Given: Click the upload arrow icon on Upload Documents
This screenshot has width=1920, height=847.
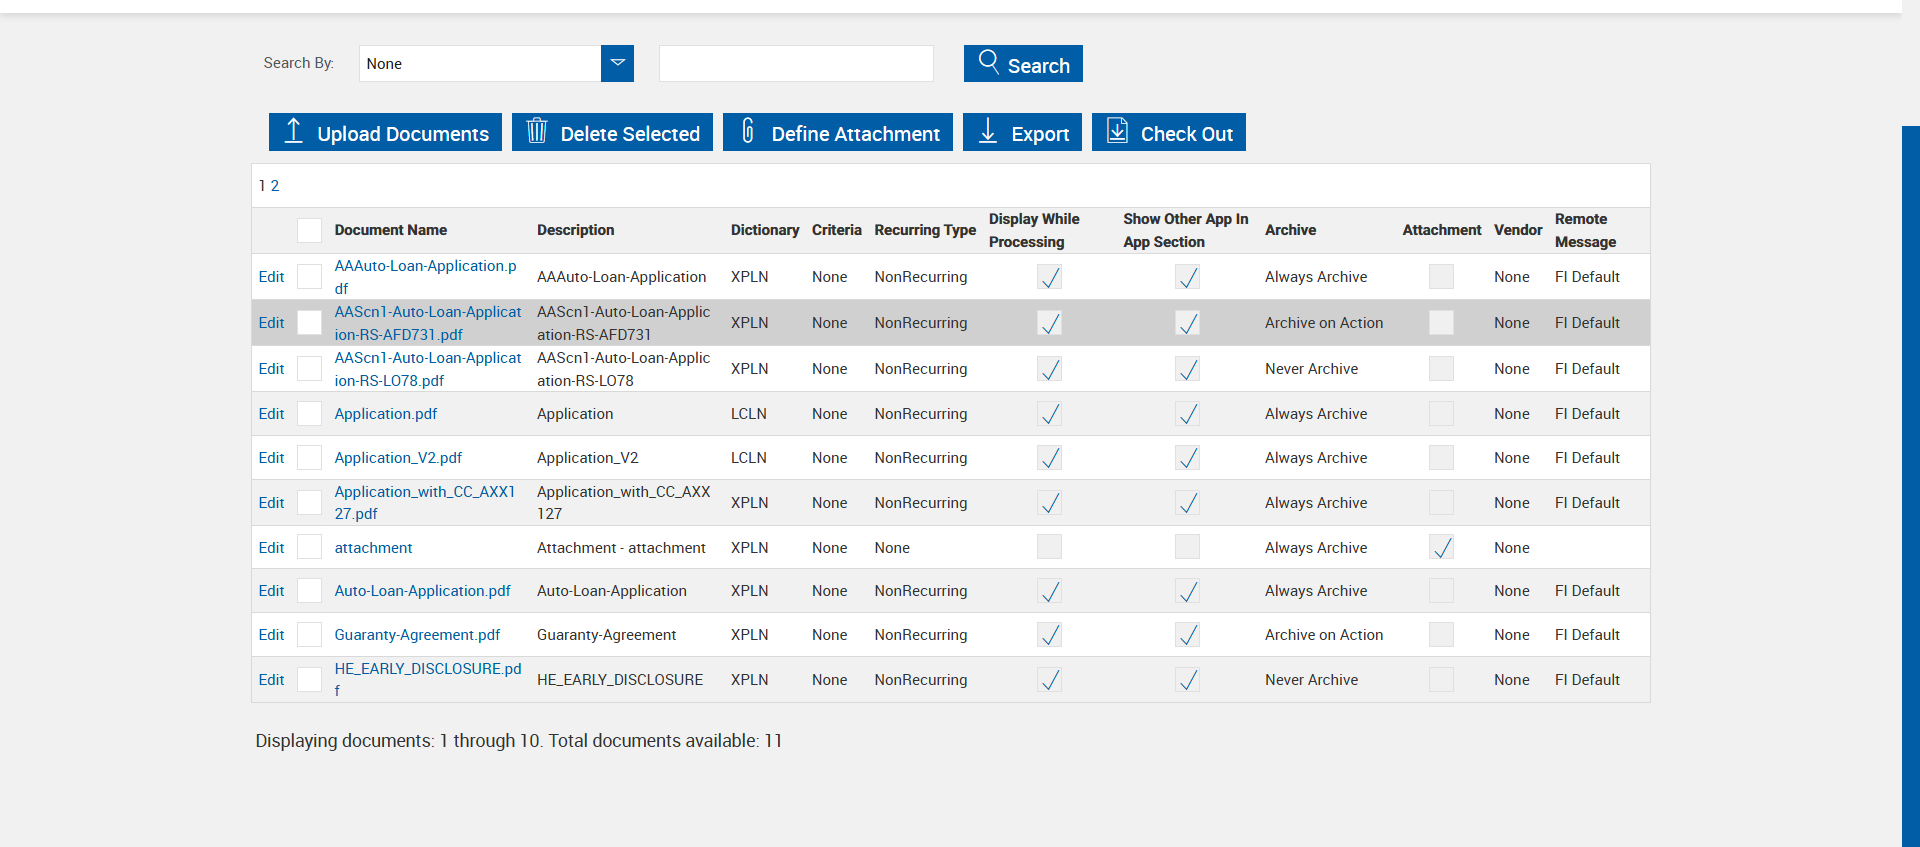Looking at the screenshot, I should click(x=293, y=131).
